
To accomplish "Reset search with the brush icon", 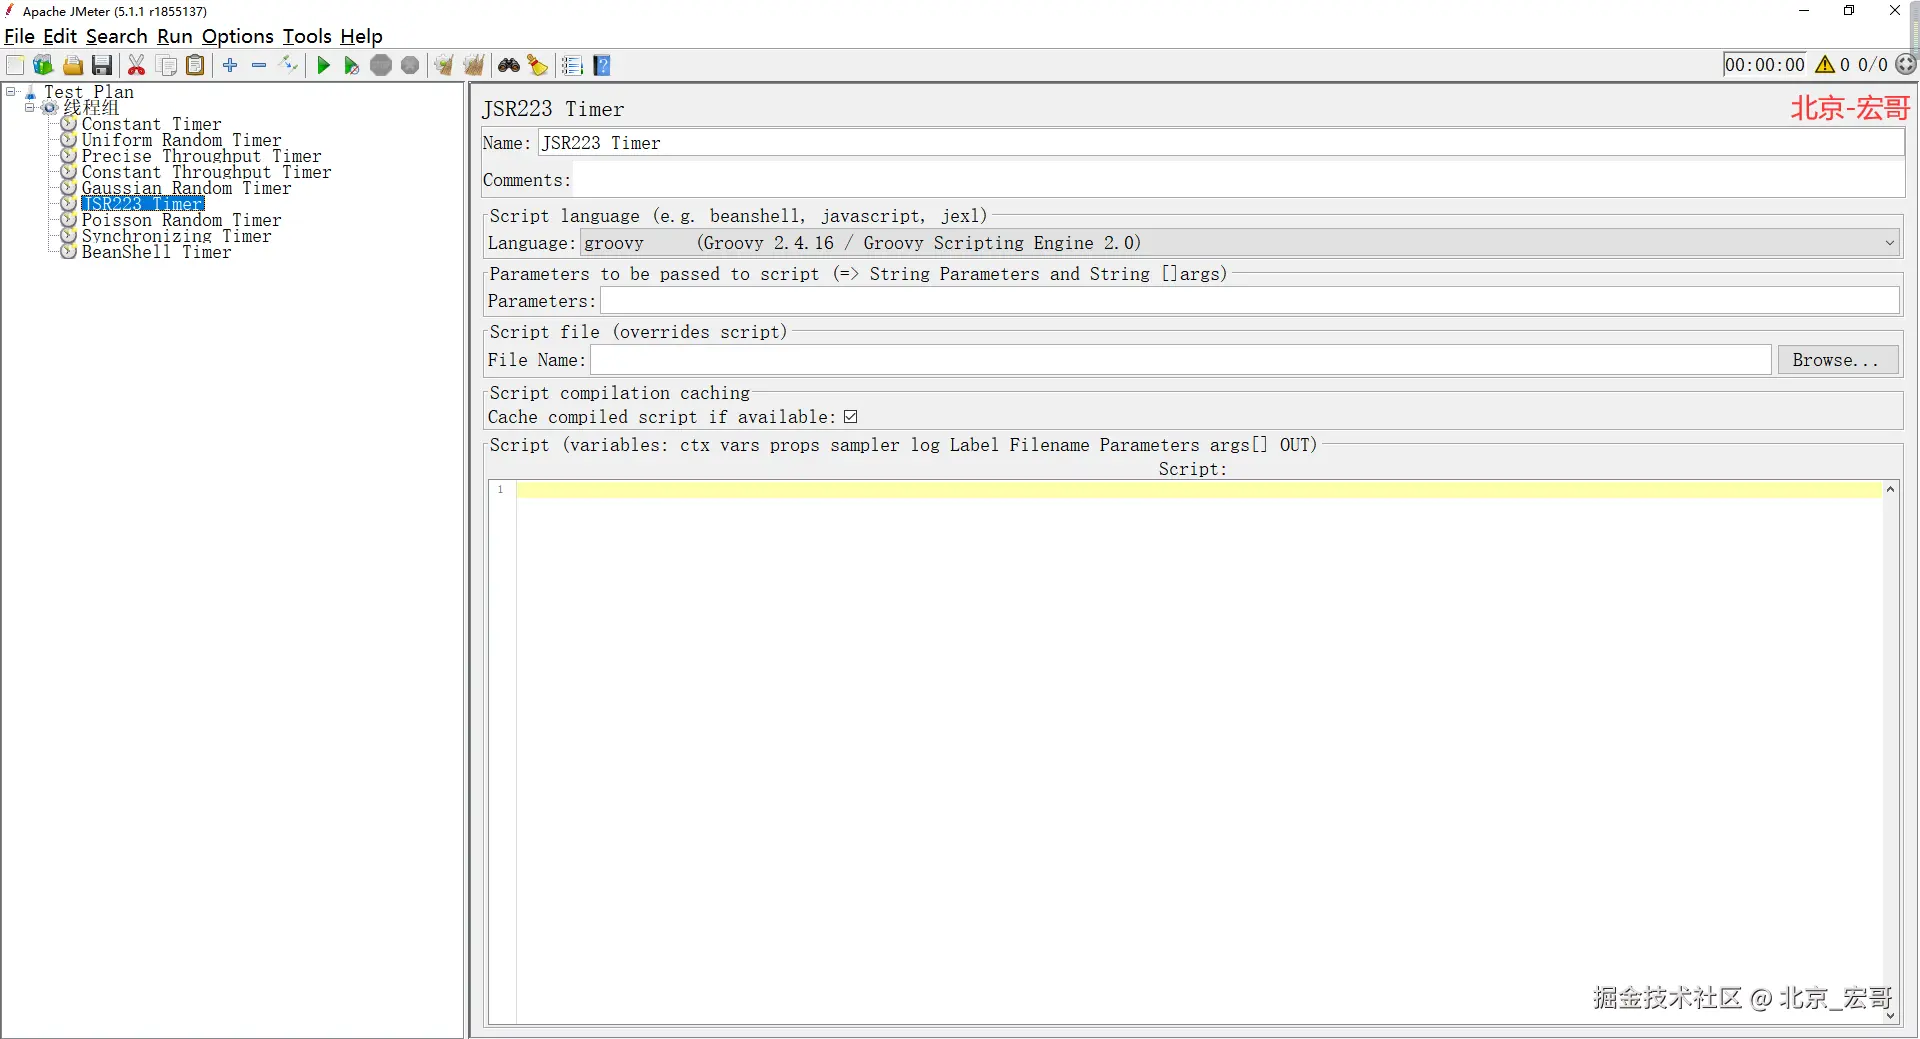I will click(538, 66).
